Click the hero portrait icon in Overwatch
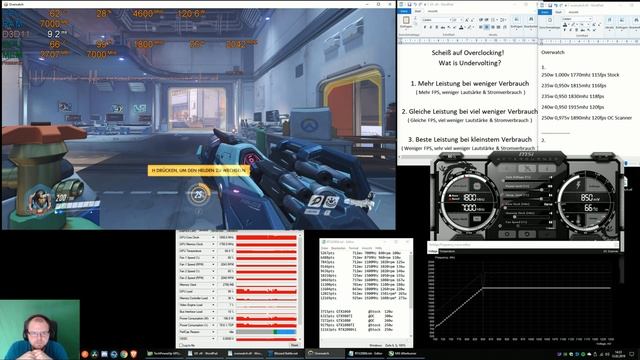 [40, 200]
